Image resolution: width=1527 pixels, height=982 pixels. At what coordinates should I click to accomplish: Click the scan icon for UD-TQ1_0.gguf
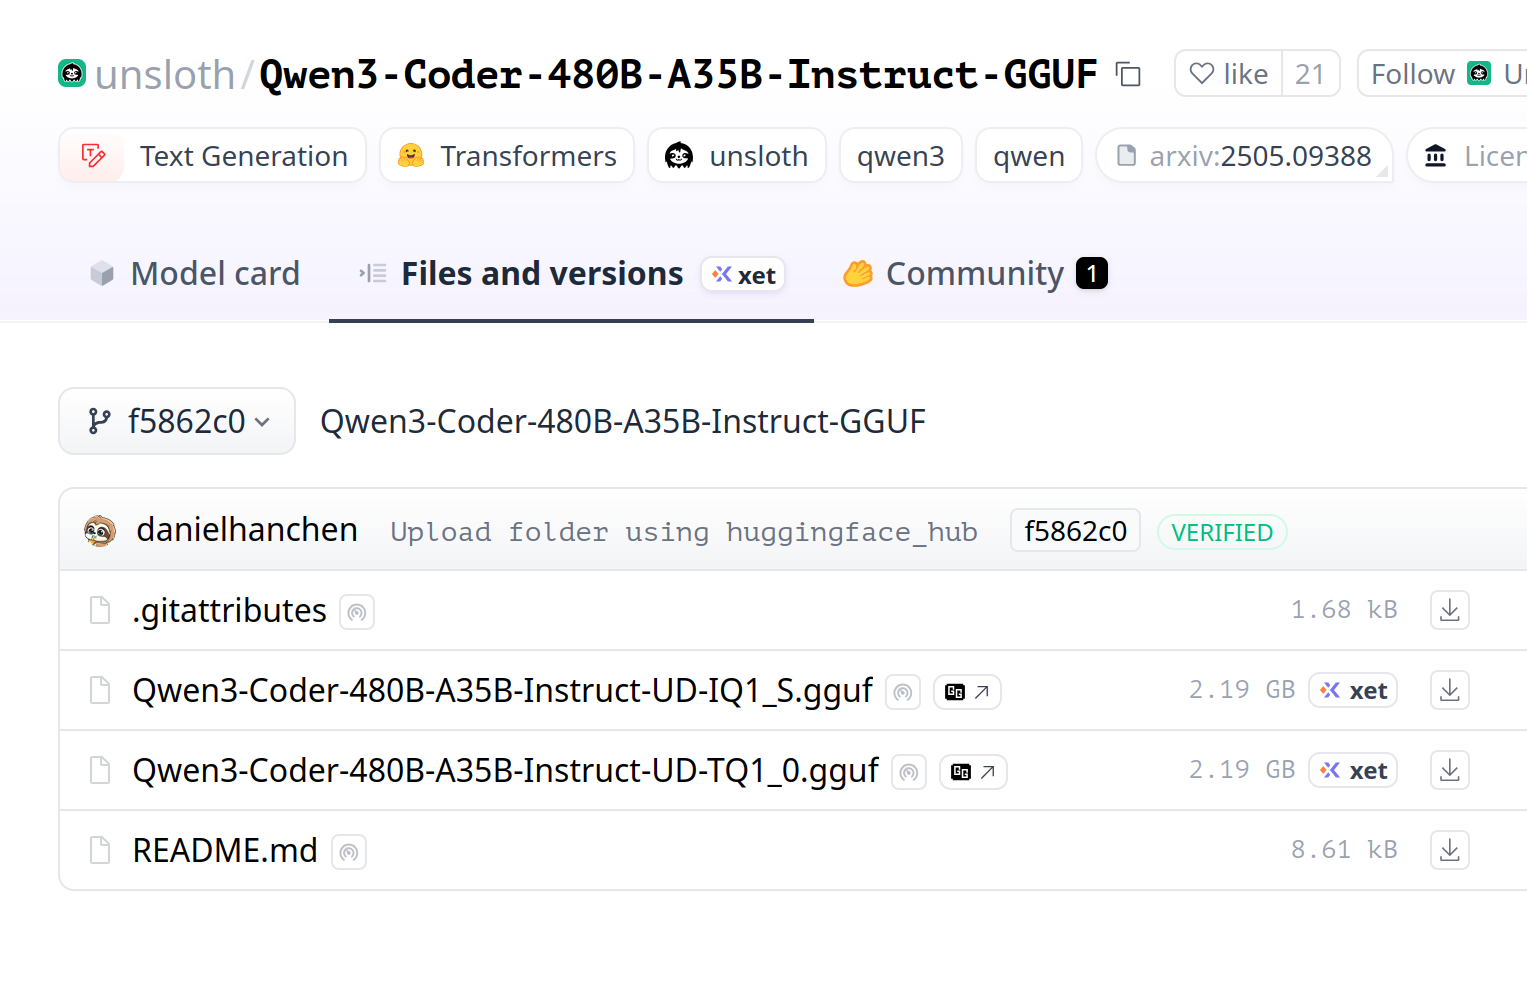(x=909, y=772)
